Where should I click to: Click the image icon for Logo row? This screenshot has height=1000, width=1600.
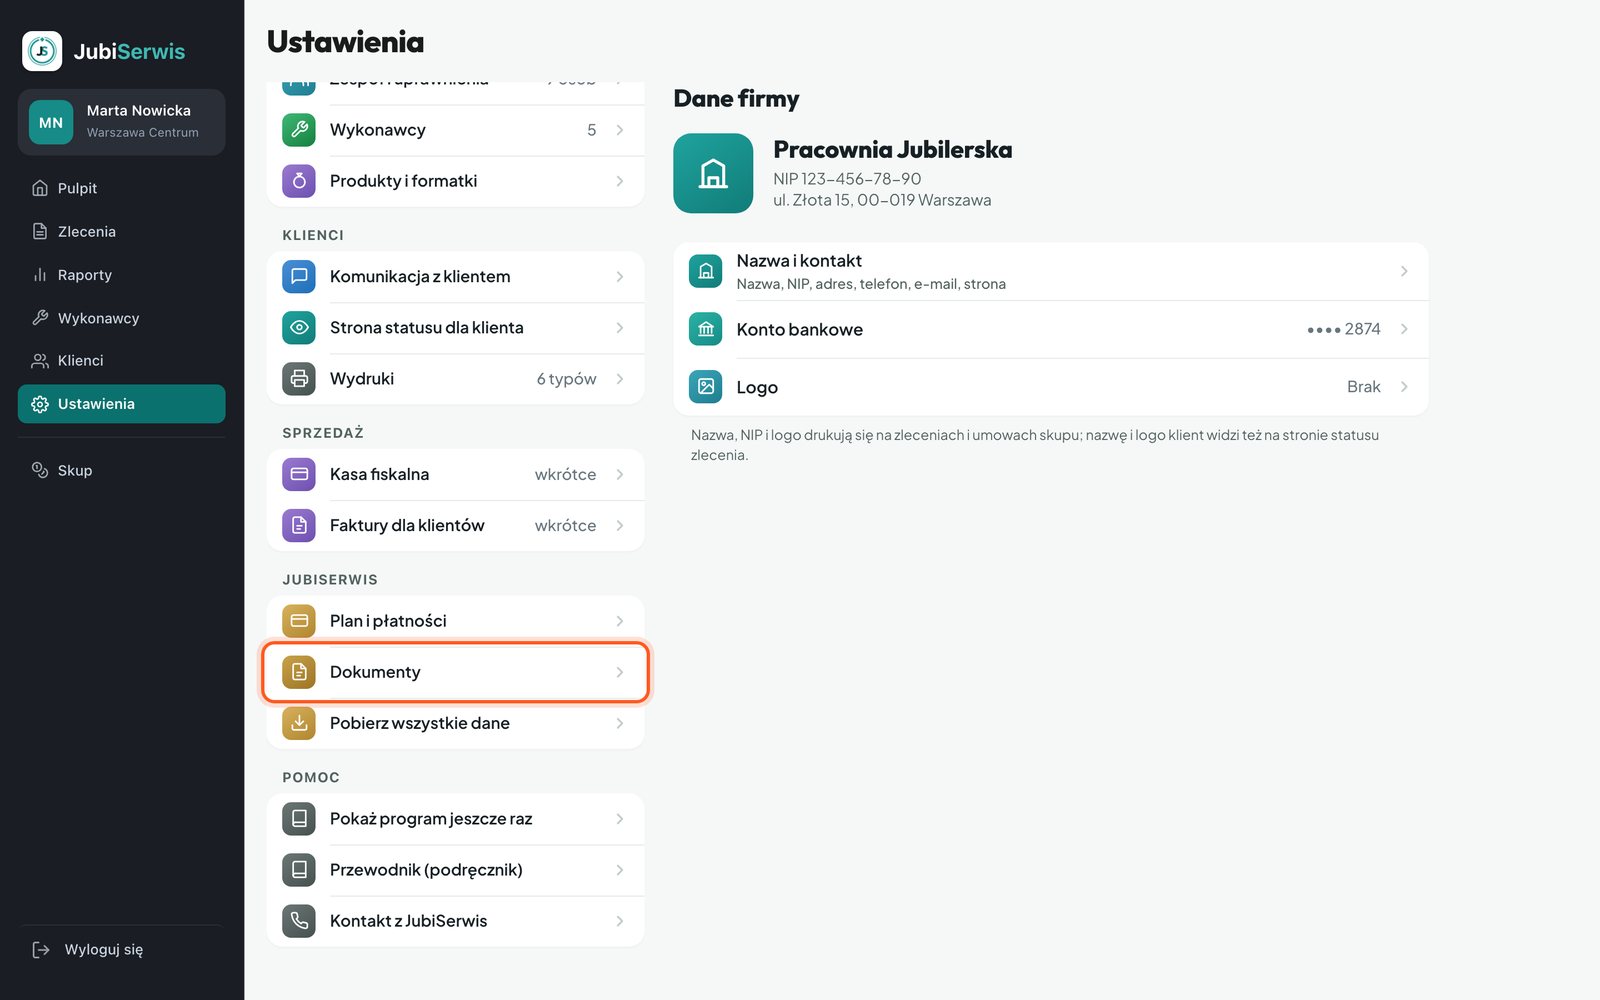[706, 387]
